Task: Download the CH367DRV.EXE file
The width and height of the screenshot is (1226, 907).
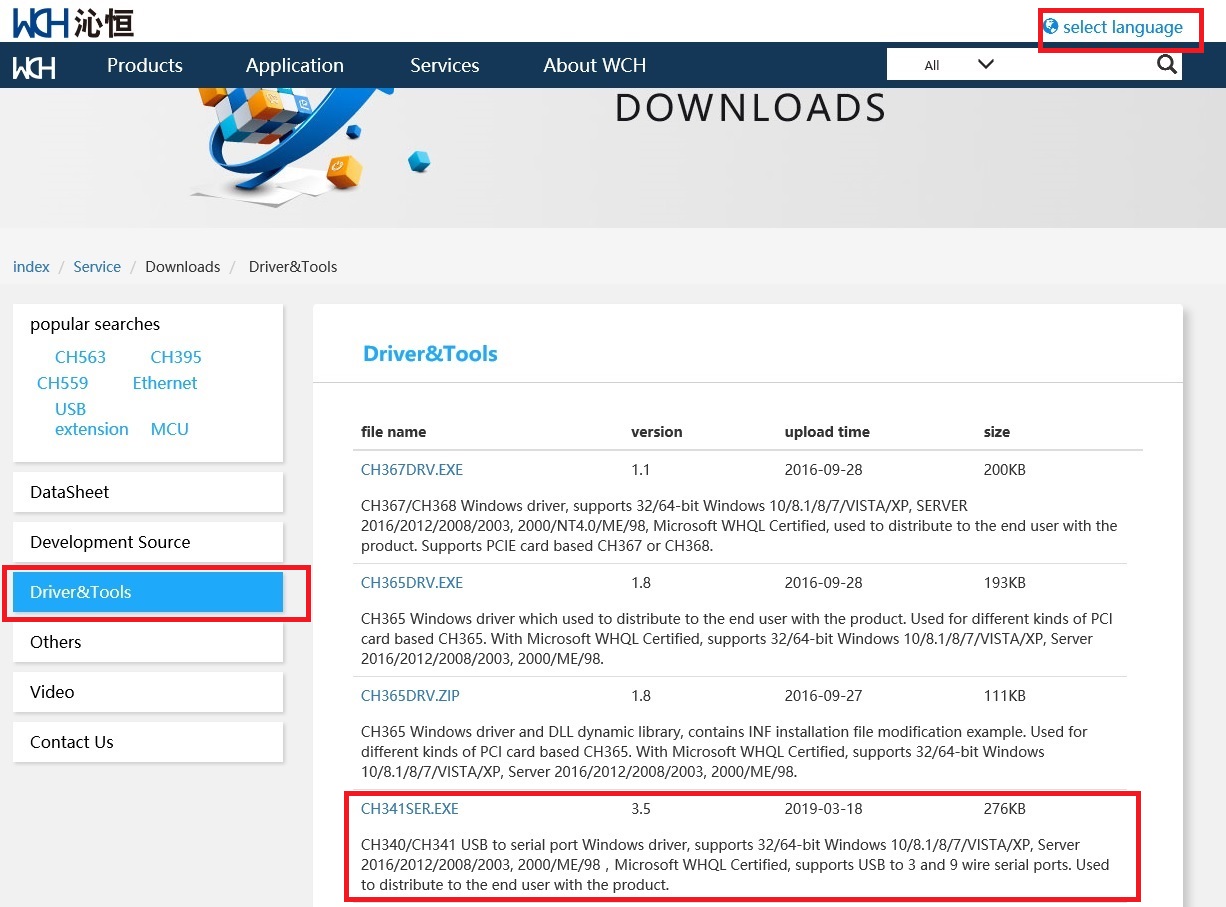Action: (411, 470)
